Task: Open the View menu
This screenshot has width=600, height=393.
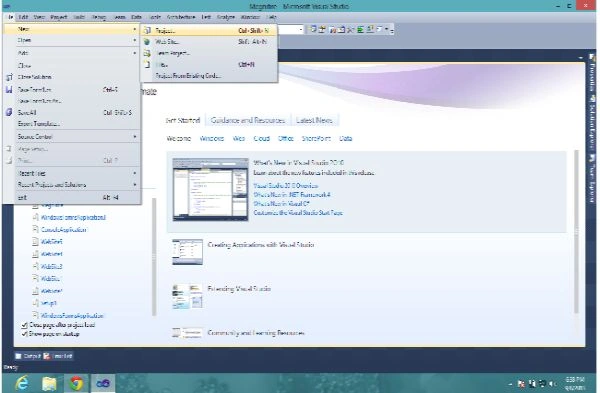Action: pyautogui.click(x=39, y=17)
